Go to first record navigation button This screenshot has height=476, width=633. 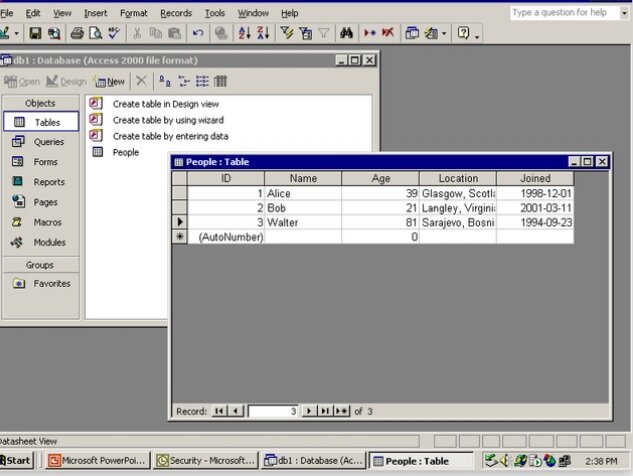[x=219, y=411]
